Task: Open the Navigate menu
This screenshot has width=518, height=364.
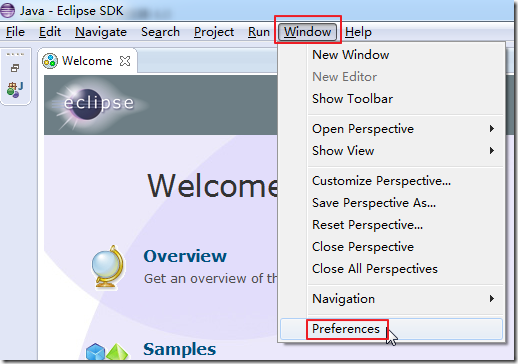Action: pos(101,32)
